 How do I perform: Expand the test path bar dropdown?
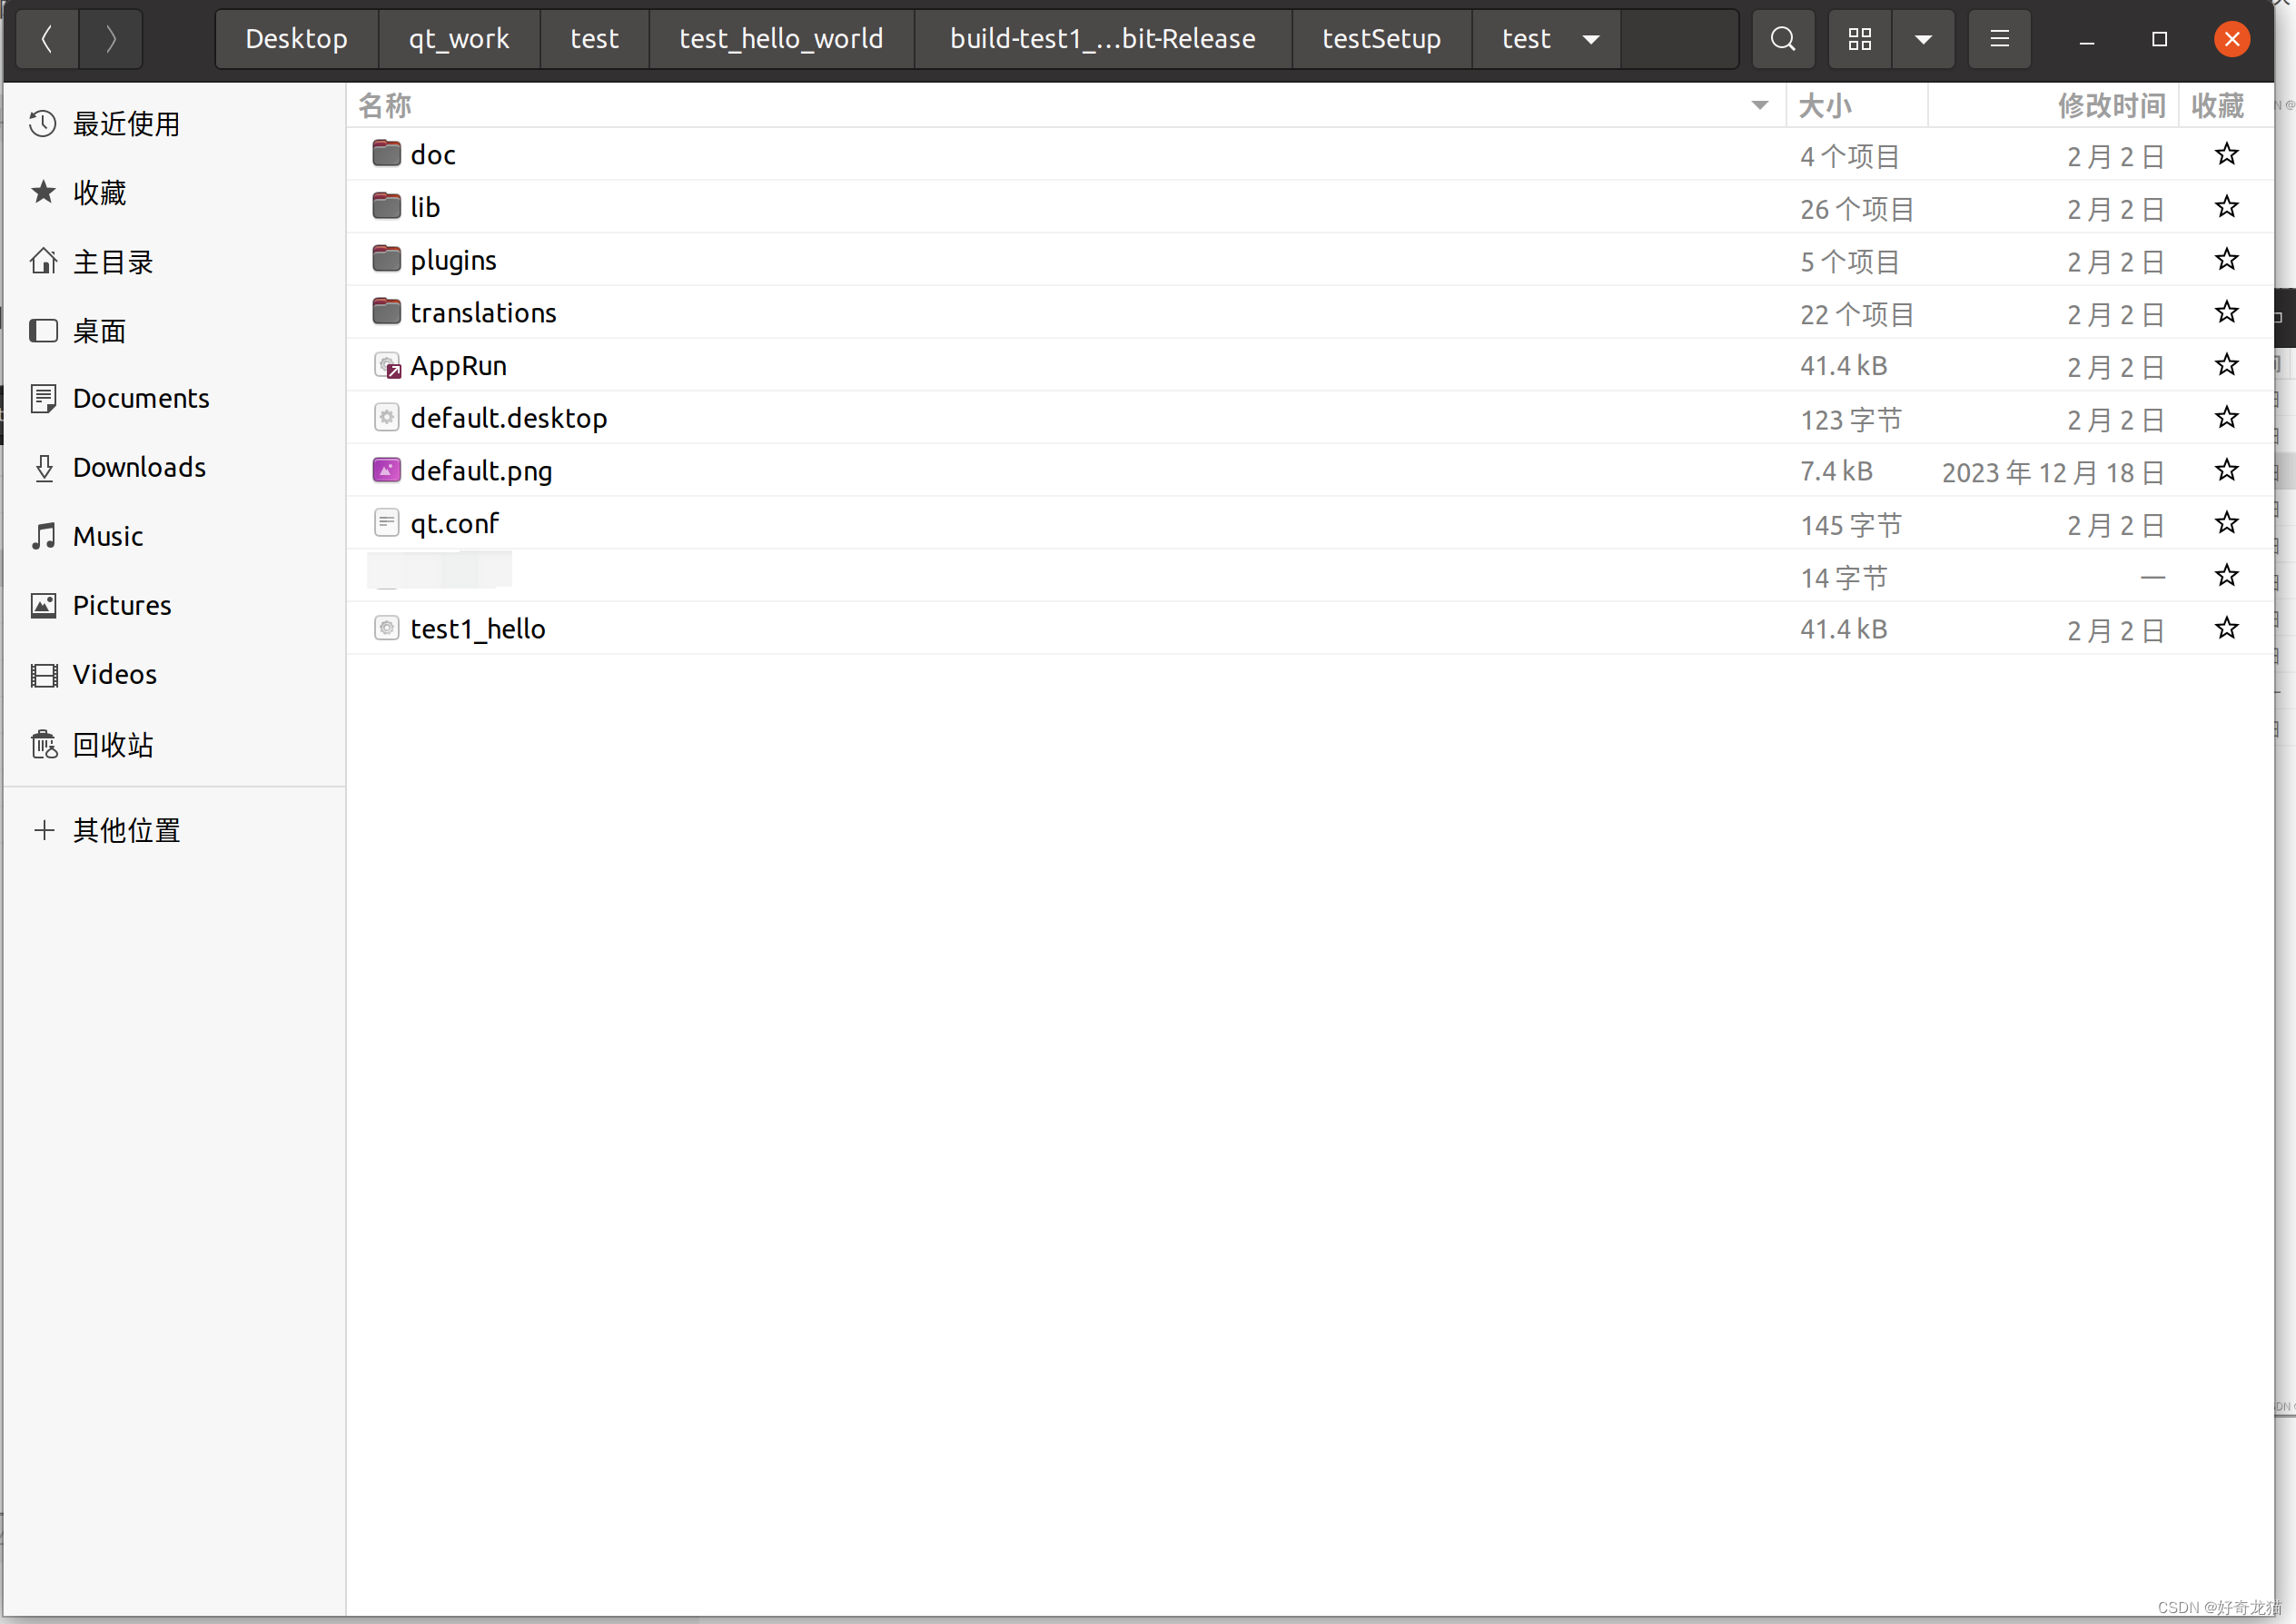[x=1590, y=39]
